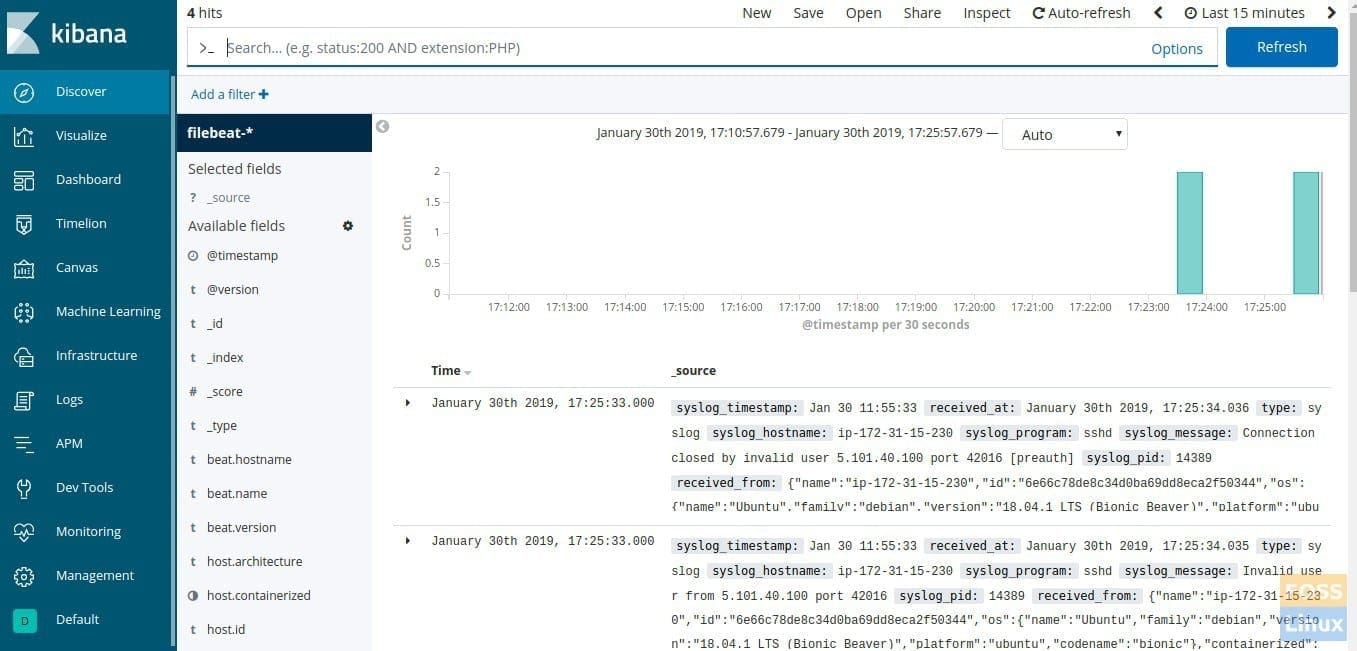The image size is (1357, 651).
Task: Click the Kibana logo
Action: (67, 34)
